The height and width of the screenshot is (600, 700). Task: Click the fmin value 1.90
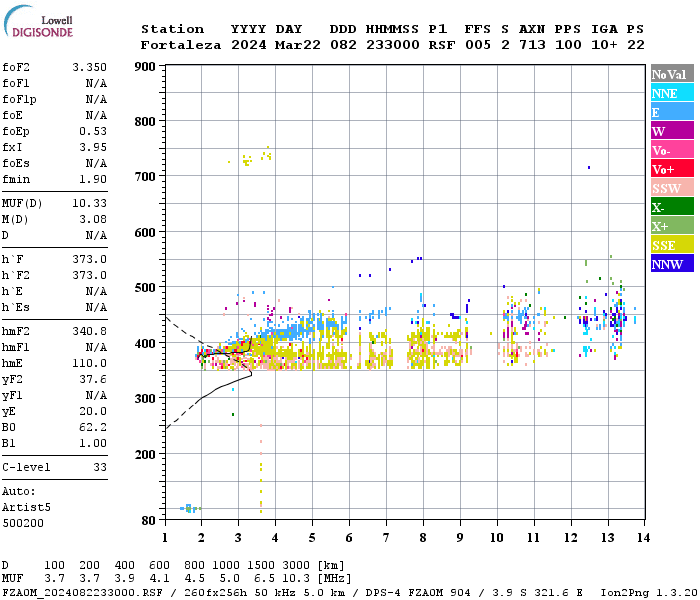[93, 179]
